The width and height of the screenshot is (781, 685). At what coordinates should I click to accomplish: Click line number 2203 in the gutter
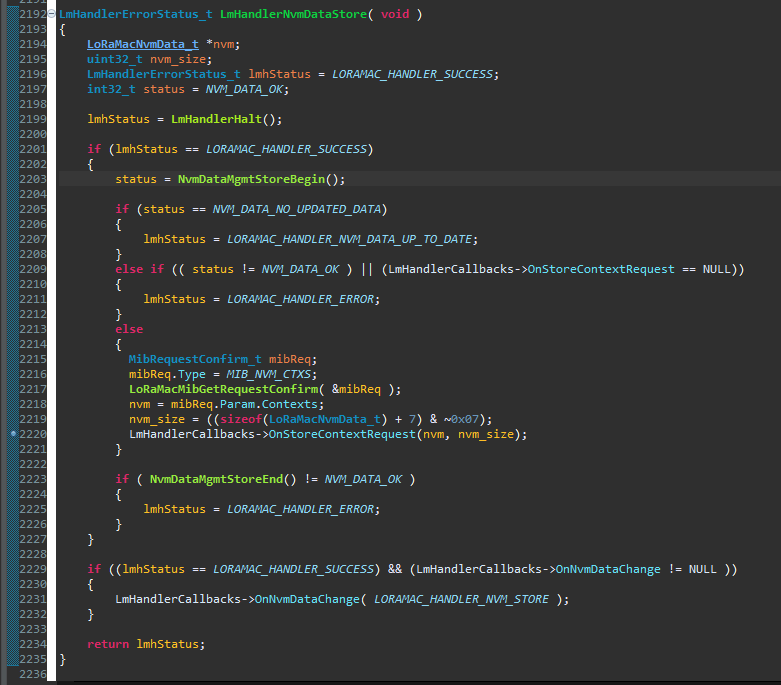pos(33,179)
